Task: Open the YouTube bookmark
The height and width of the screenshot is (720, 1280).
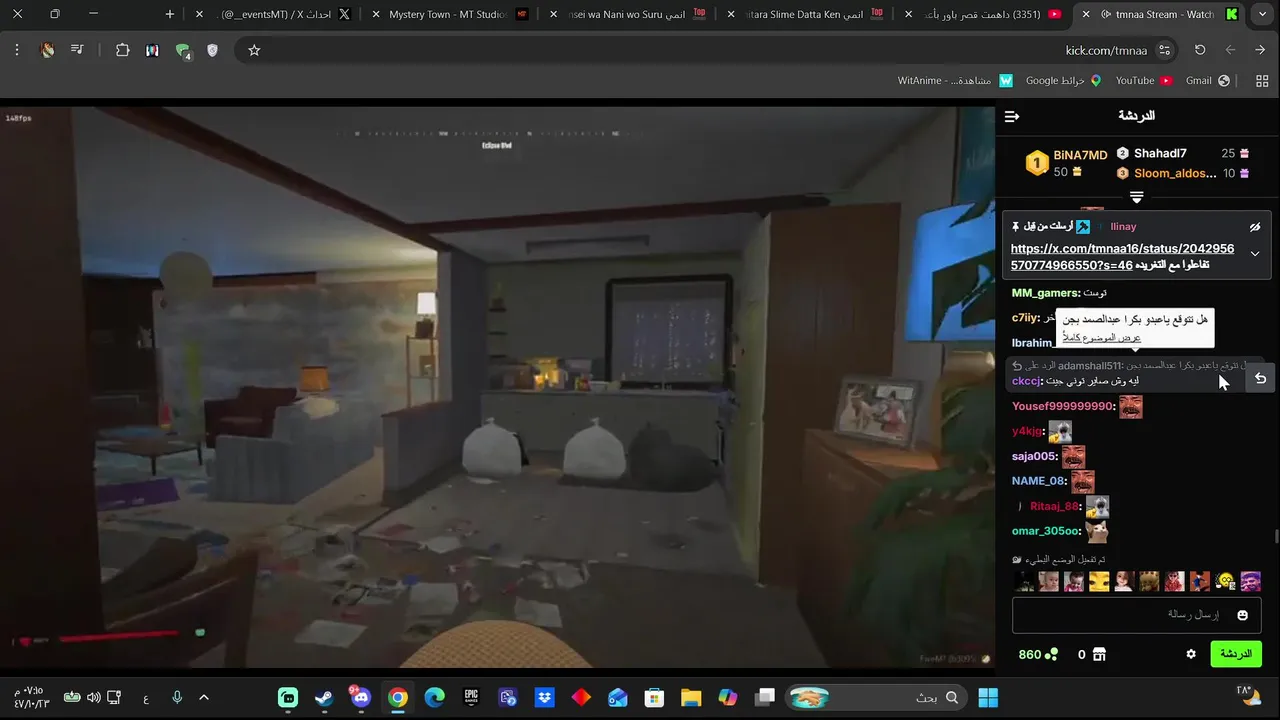Action: click(x=1143, y=81)
